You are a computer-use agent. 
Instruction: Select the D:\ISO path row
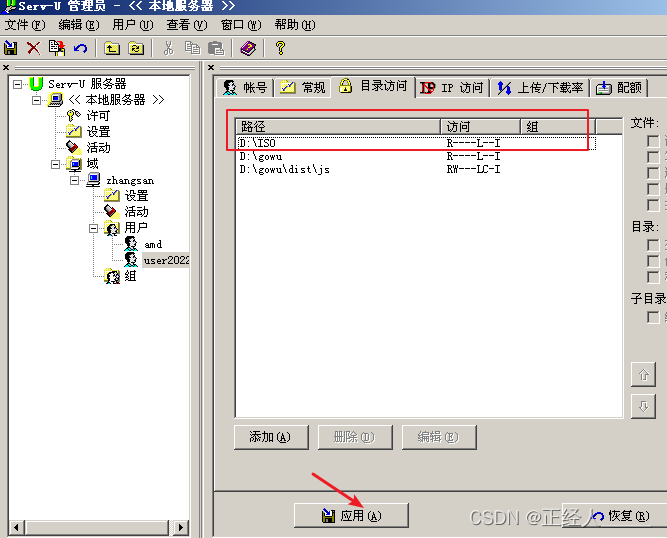tap(416, 143)
